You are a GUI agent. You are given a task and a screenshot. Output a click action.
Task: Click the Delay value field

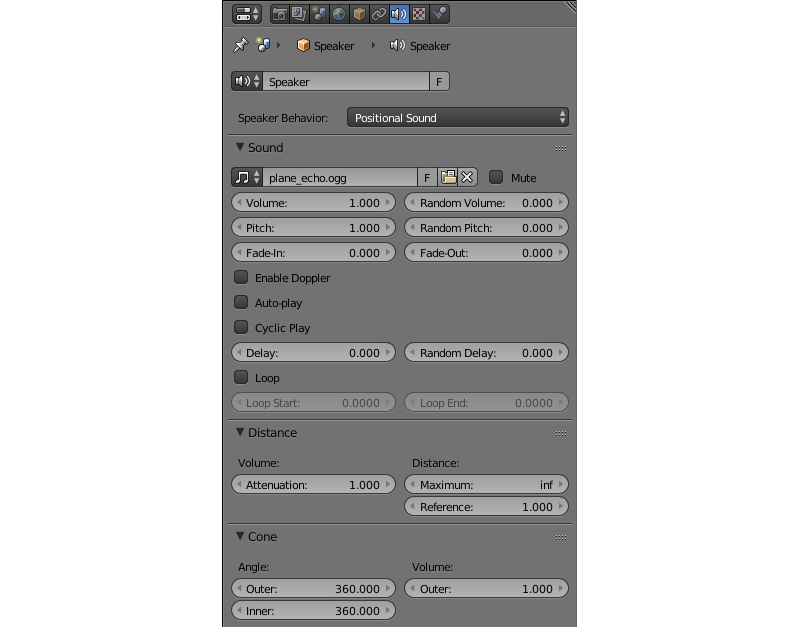313,353
